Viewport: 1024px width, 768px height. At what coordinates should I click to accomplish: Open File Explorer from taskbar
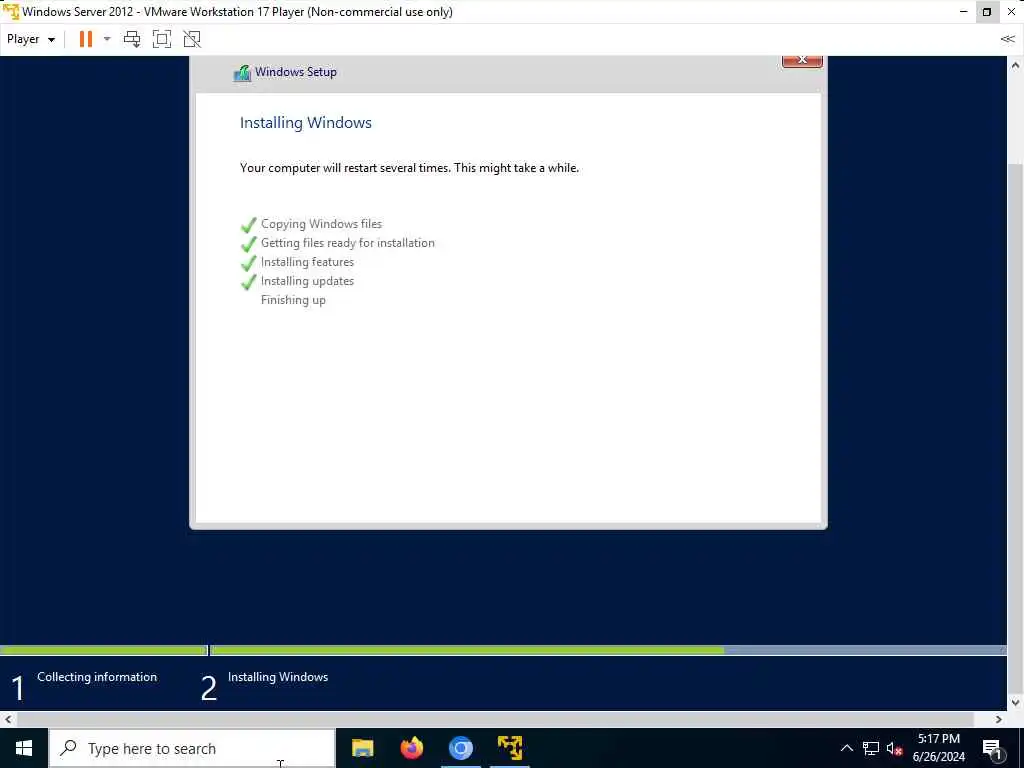tap(362, 748)
